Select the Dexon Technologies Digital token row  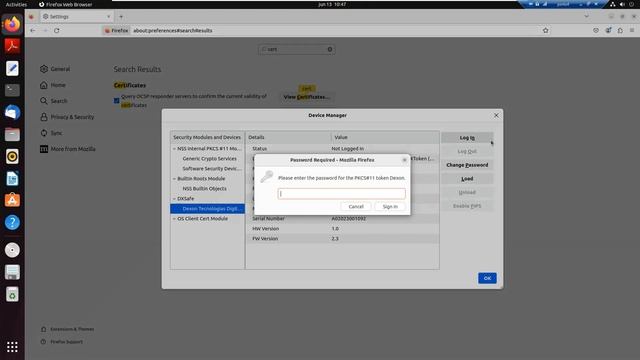[x=207, y=209]
